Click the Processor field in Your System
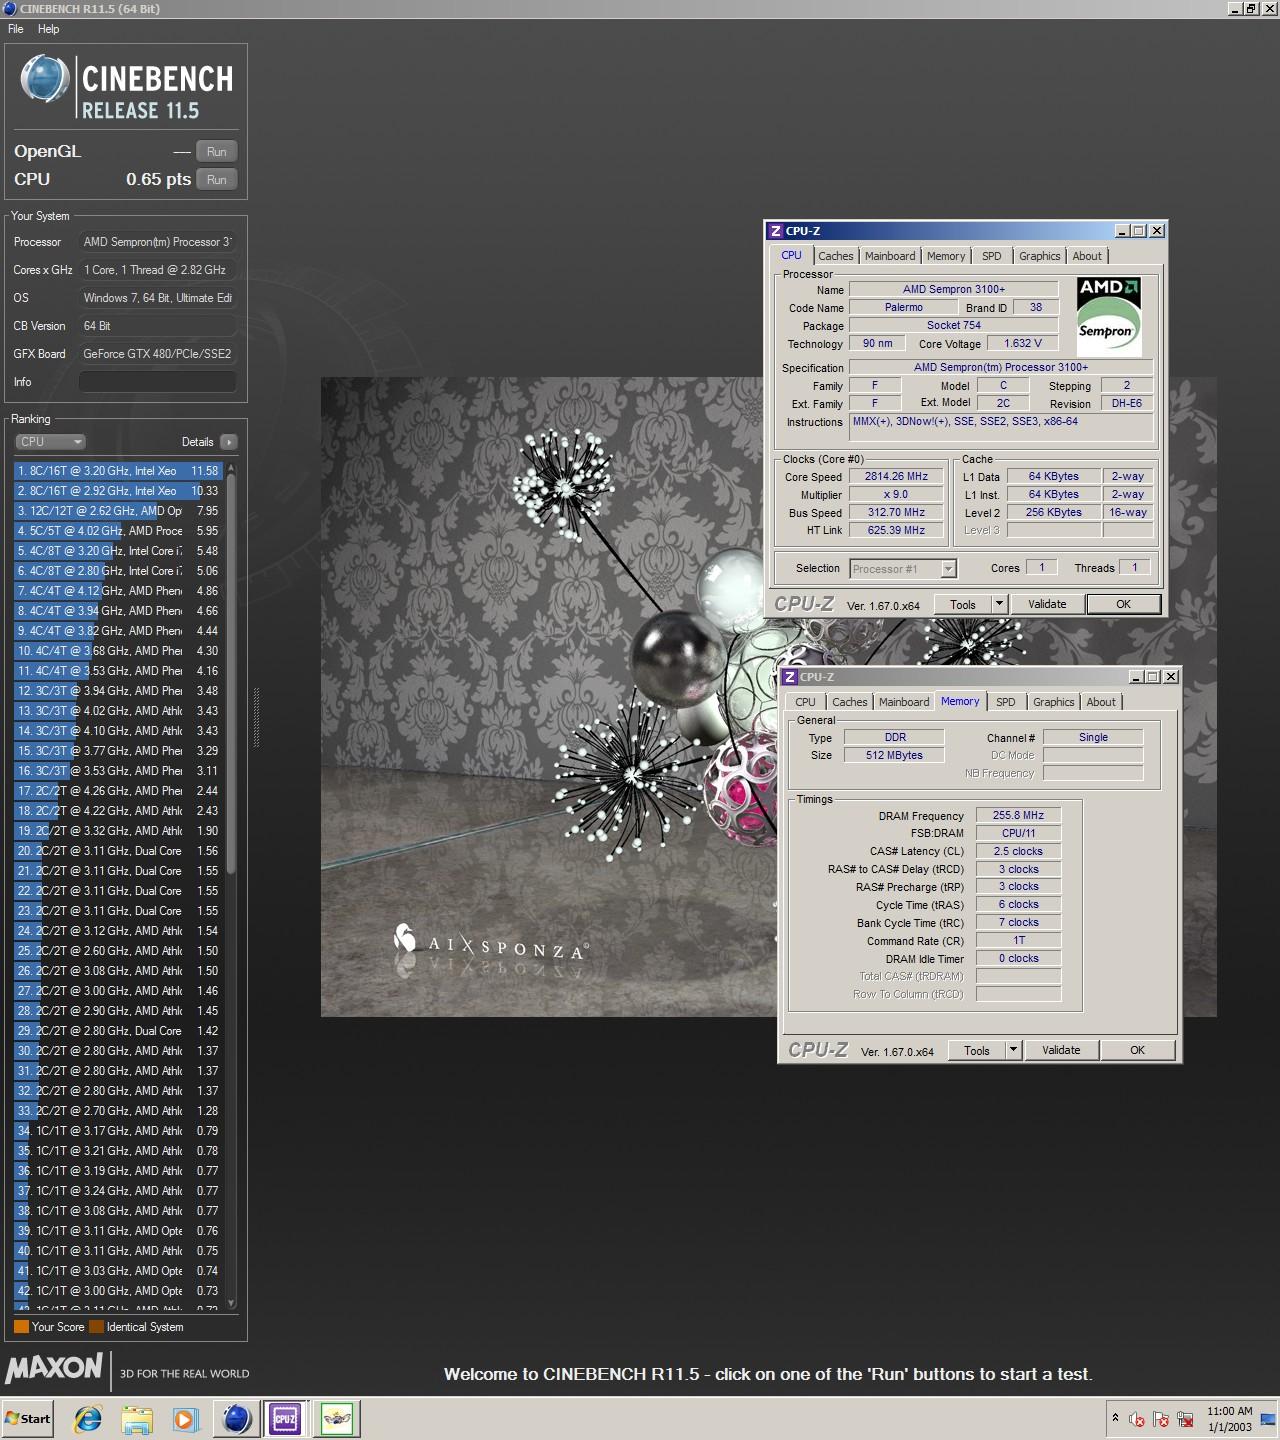 tap(158, 242)
